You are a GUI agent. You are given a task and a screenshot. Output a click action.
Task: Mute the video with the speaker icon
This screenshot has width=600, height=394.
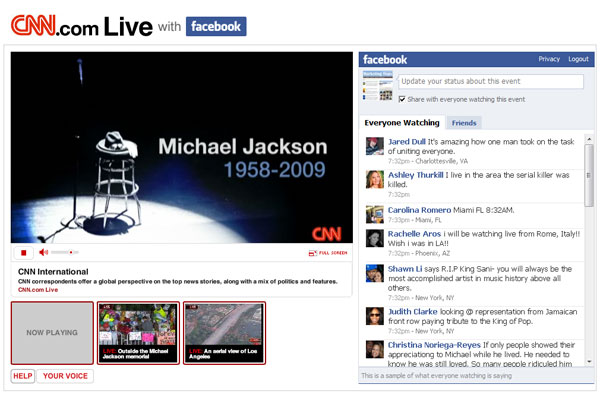(x=44, y=252)
